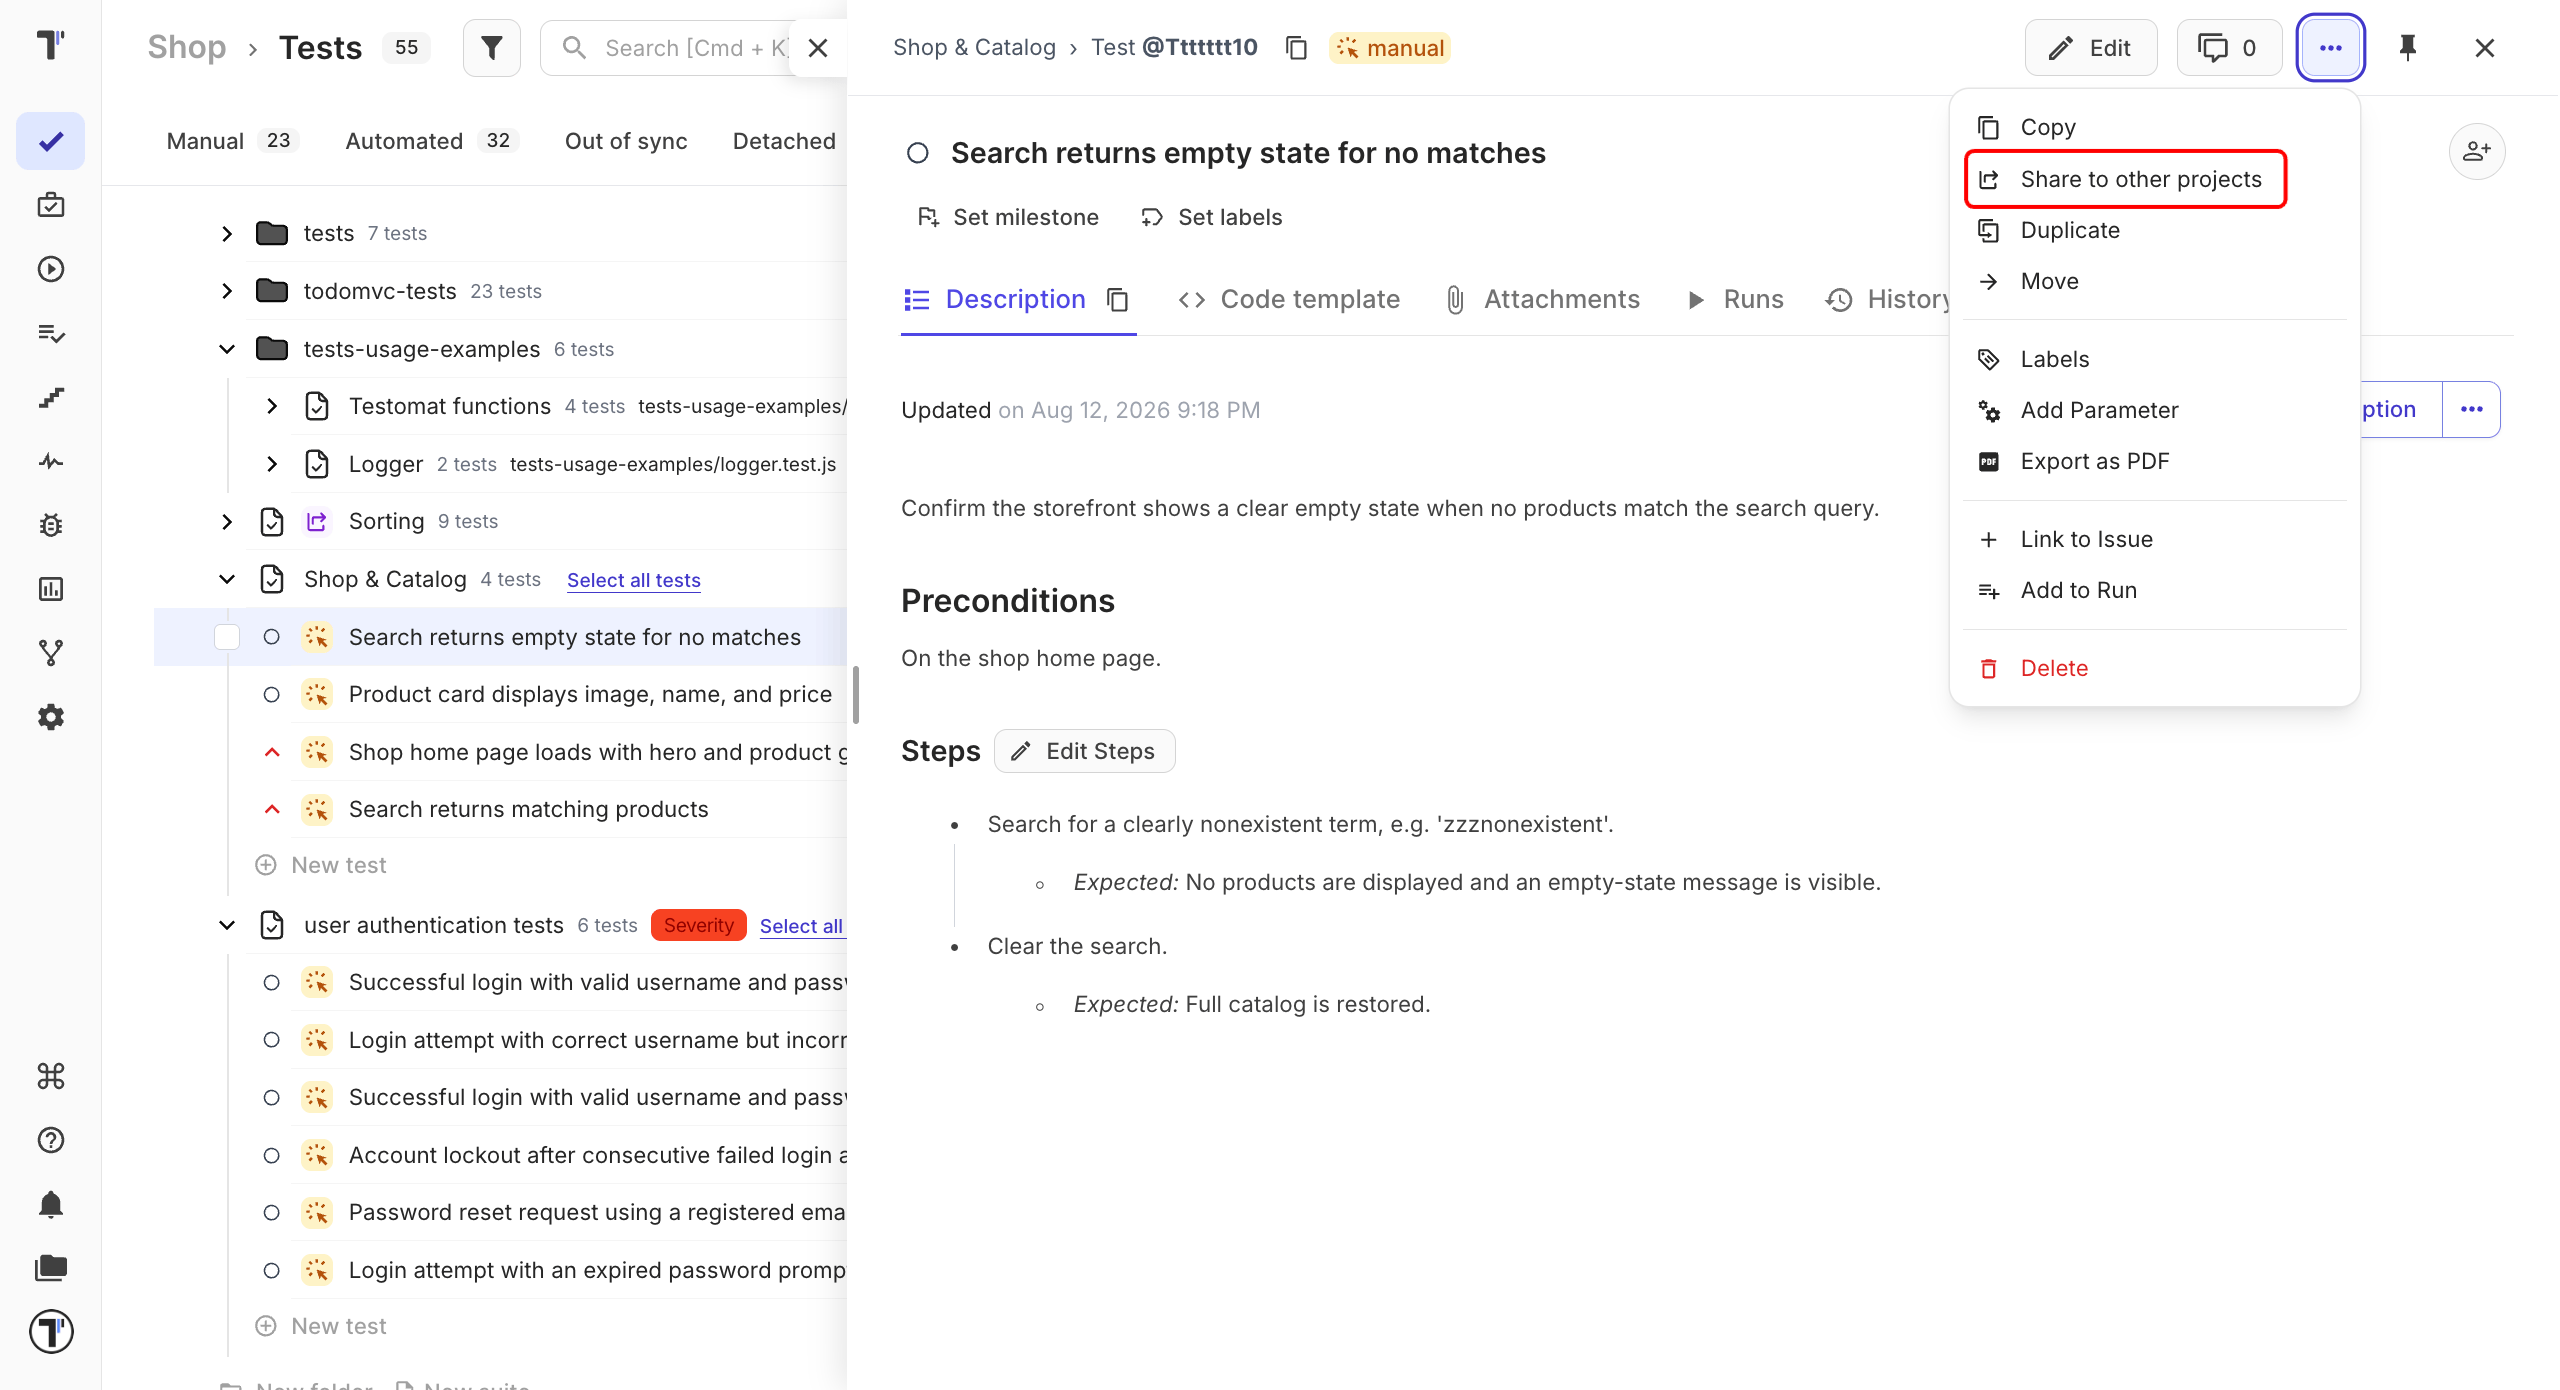2560x1390 pixels.
Task: Select Delete from the menu
Action: (2155, 668)
